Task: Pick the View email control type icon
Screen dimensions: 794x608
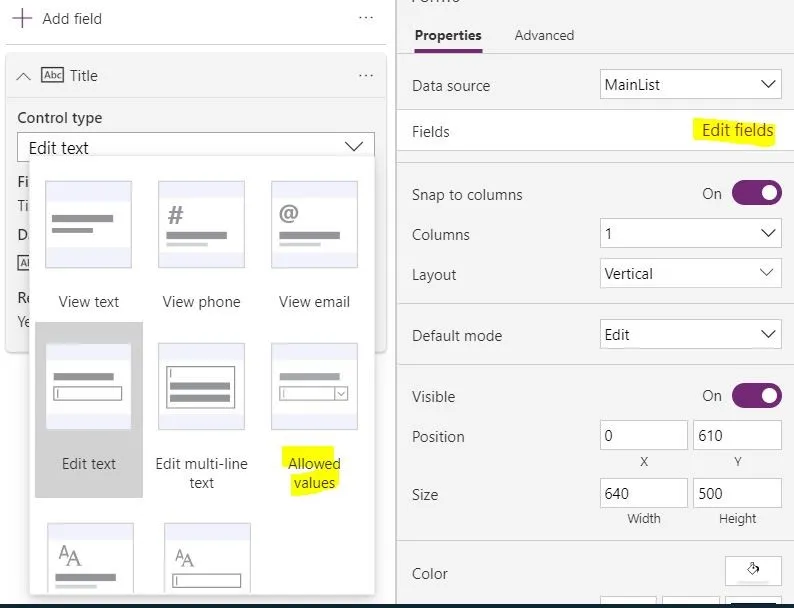Action: [314, 225]
